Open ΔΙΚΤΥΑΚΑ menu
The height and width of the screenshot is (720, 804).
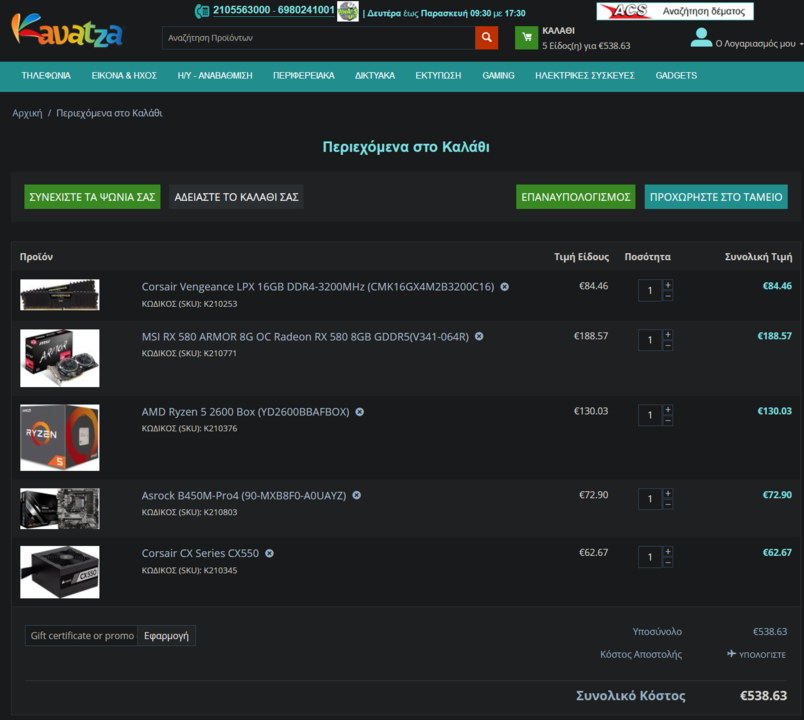point(375,75)
